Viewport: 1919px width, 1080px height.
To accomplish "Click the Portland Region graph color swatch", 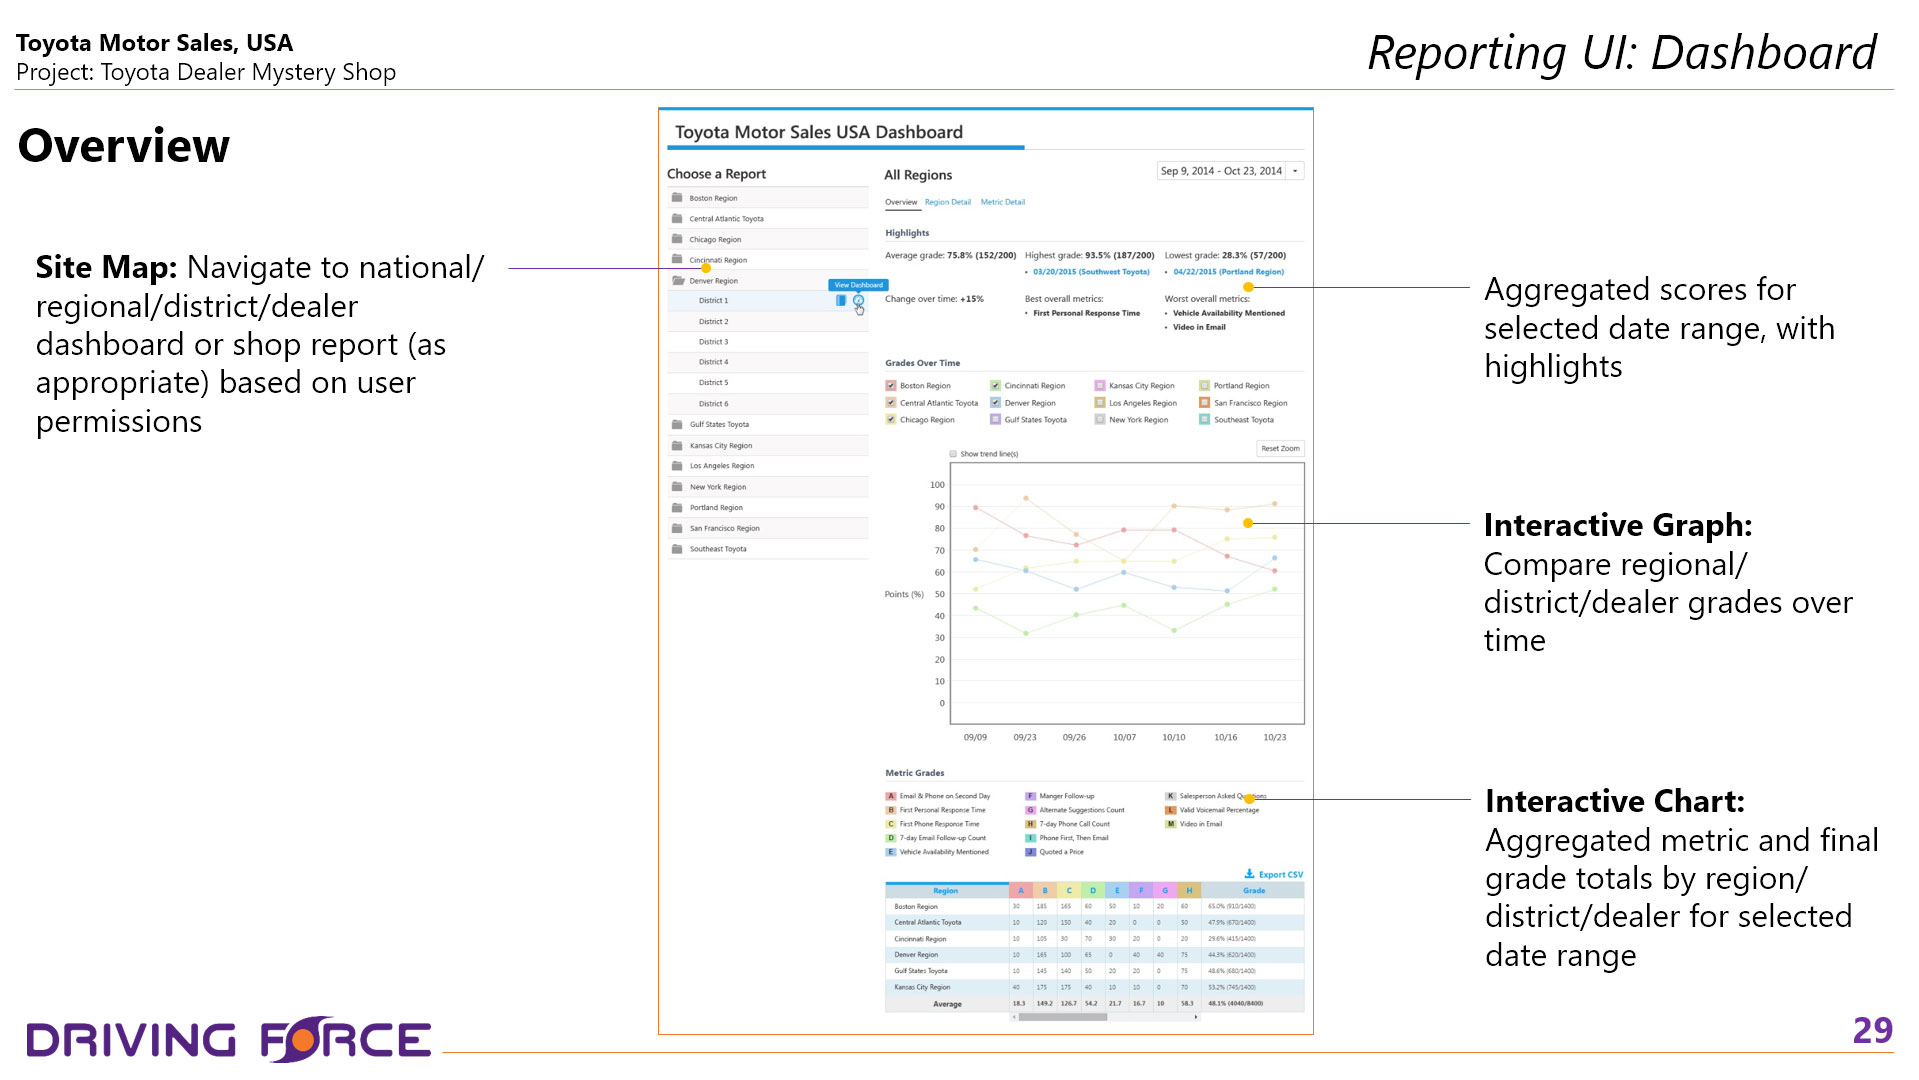I will (1204, 386).
